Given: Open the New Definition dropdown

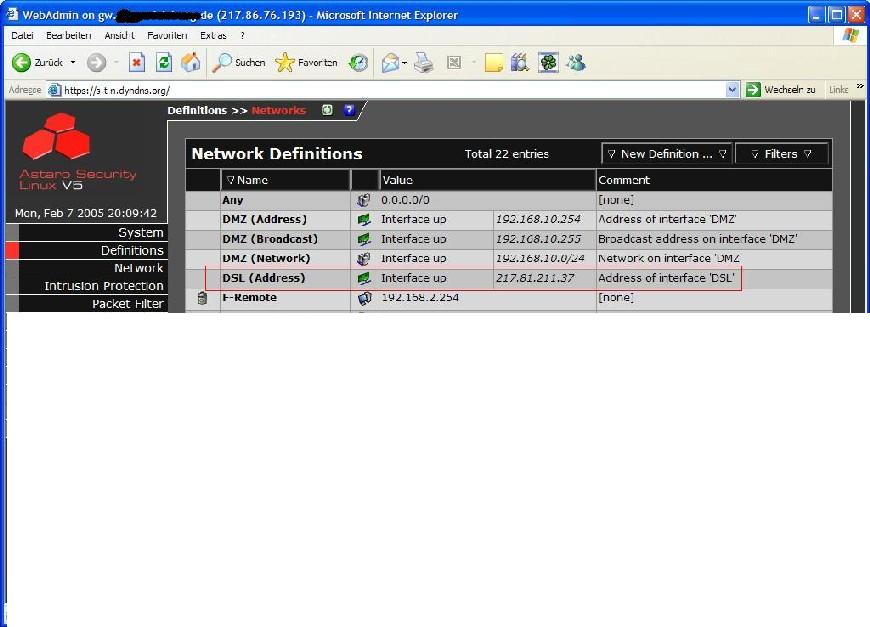Looking at the screenshot, I should click(666, 154).
